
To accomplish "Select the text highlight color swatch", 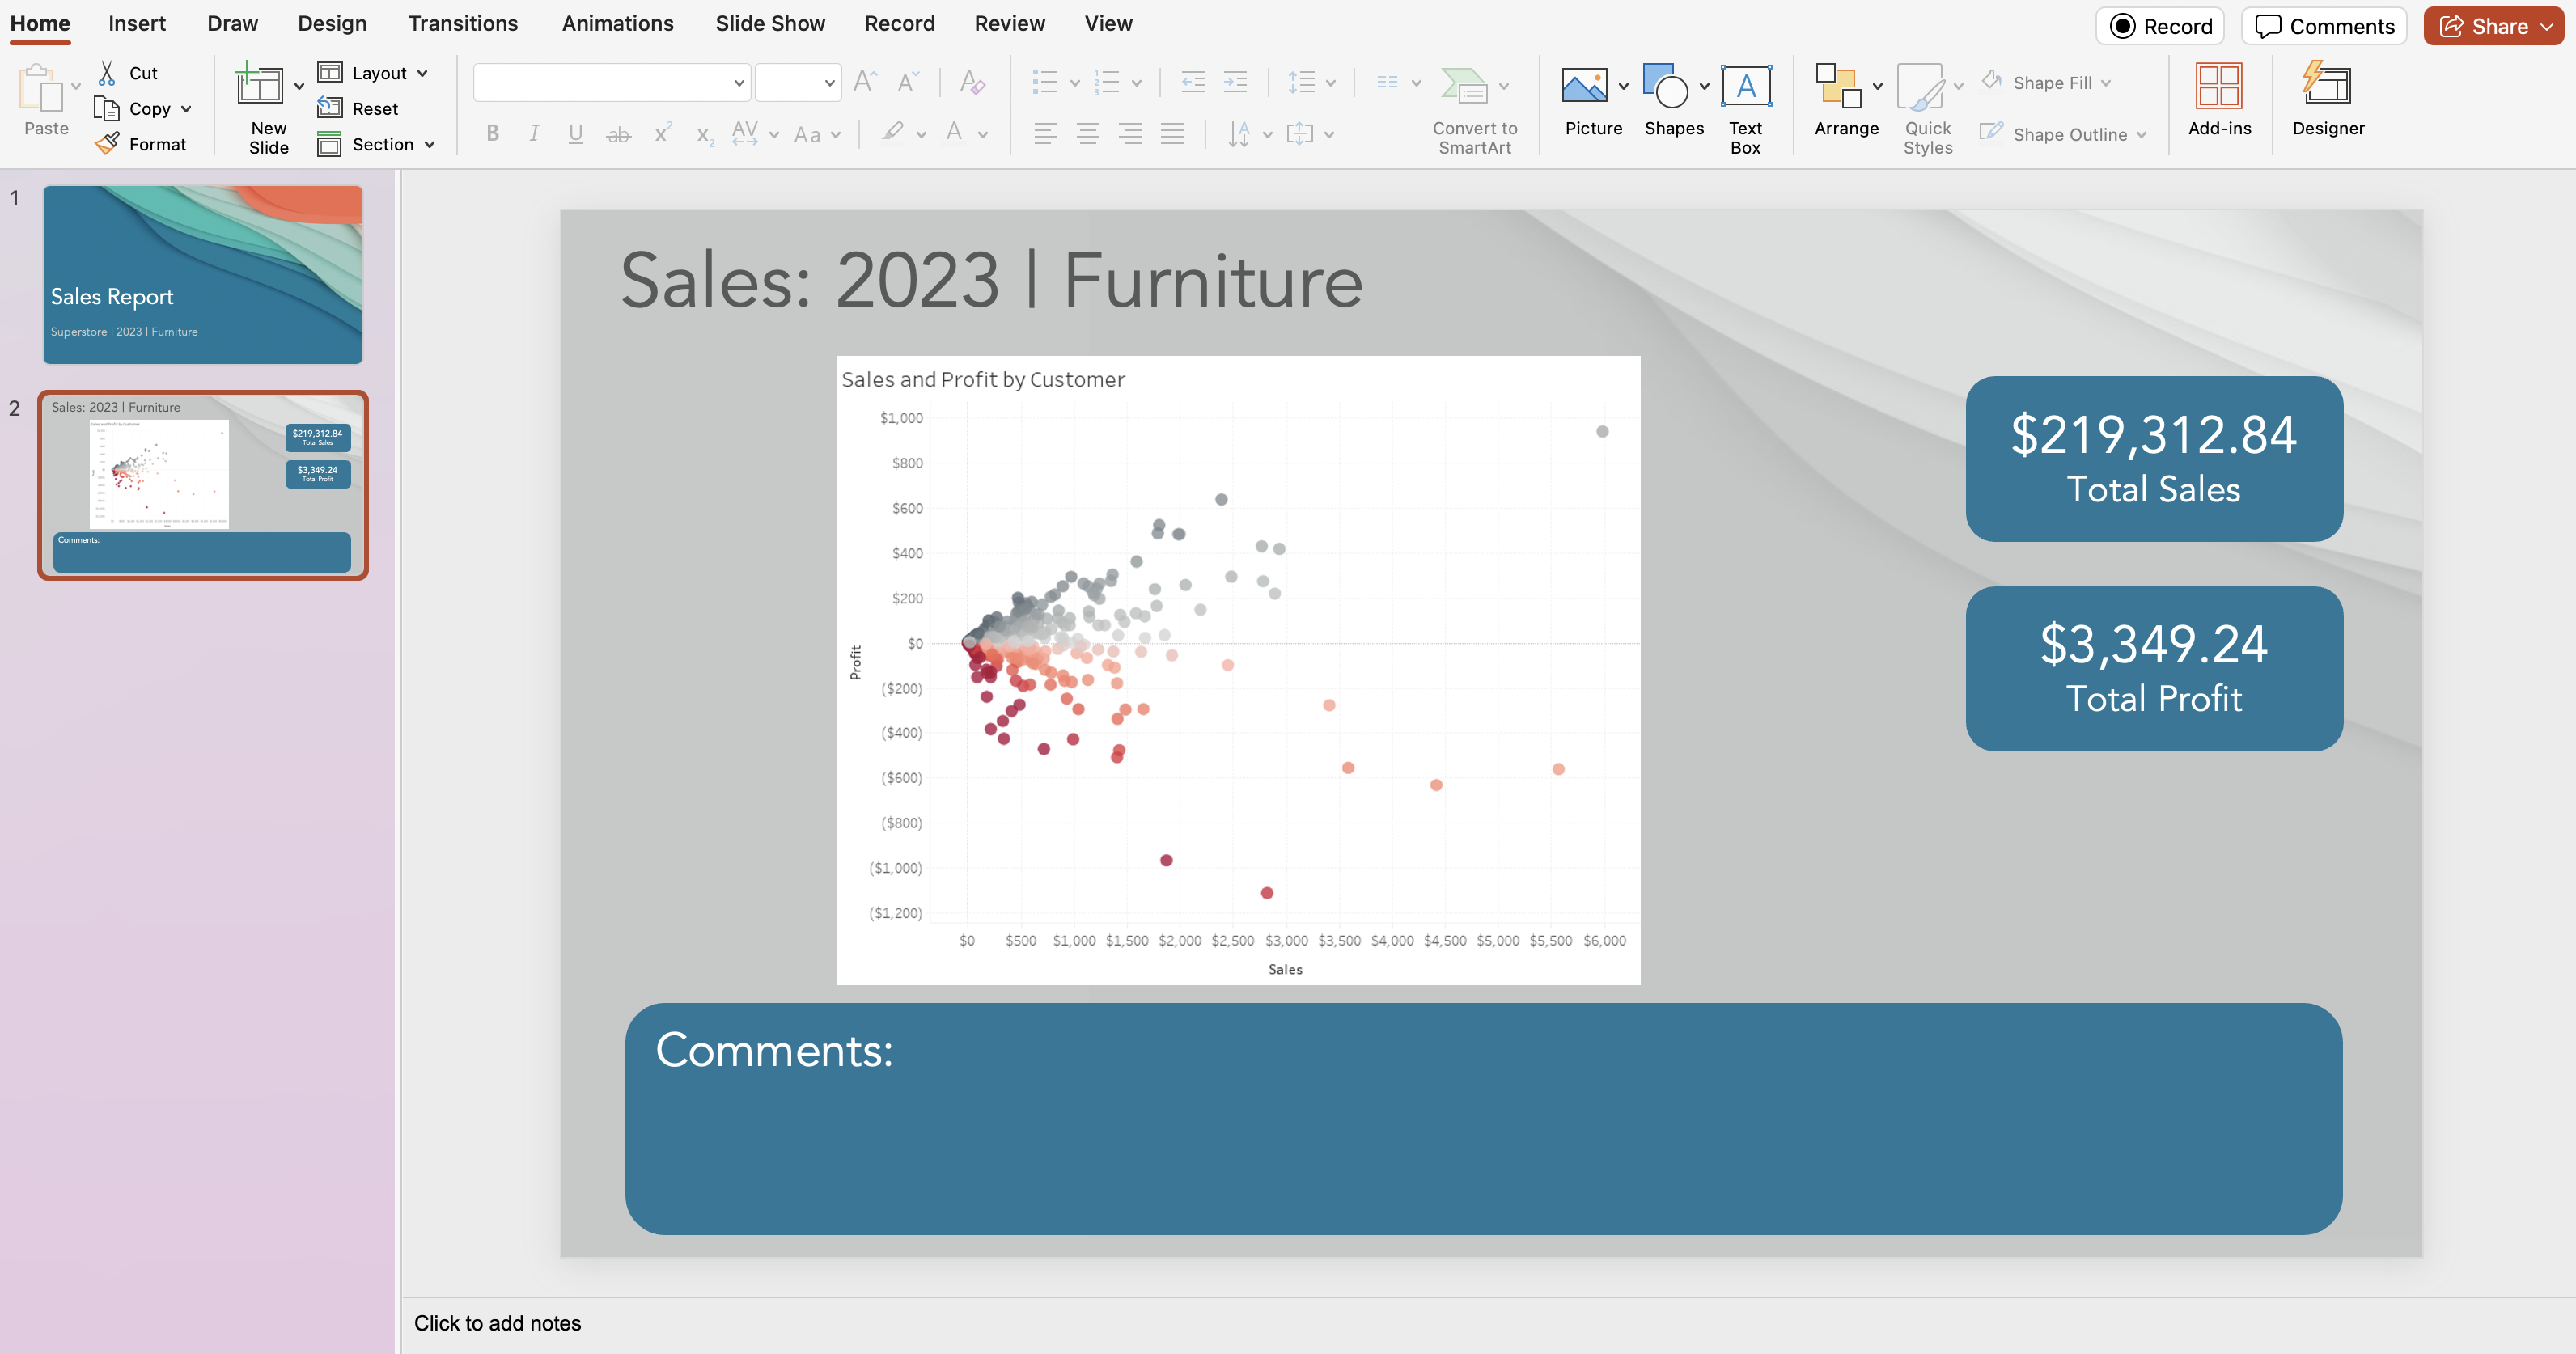I will [892, 145].
